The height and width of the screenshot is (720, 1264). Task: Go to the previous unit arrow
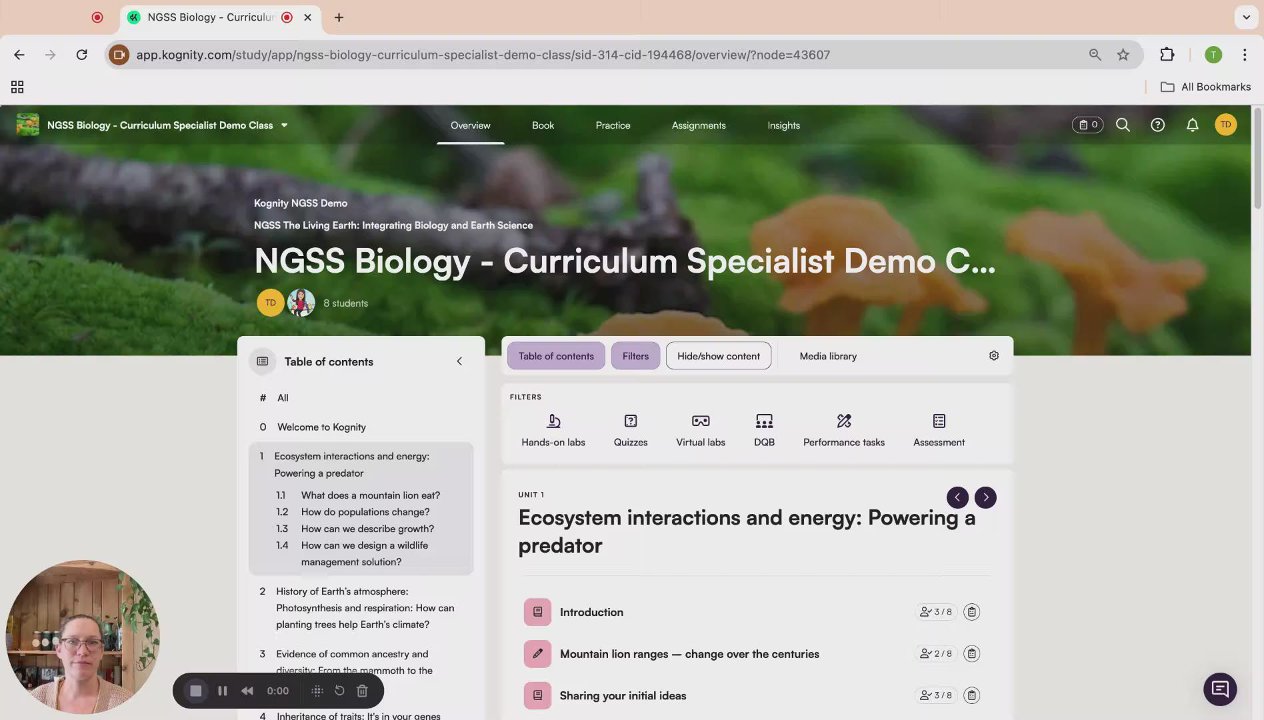957,497
